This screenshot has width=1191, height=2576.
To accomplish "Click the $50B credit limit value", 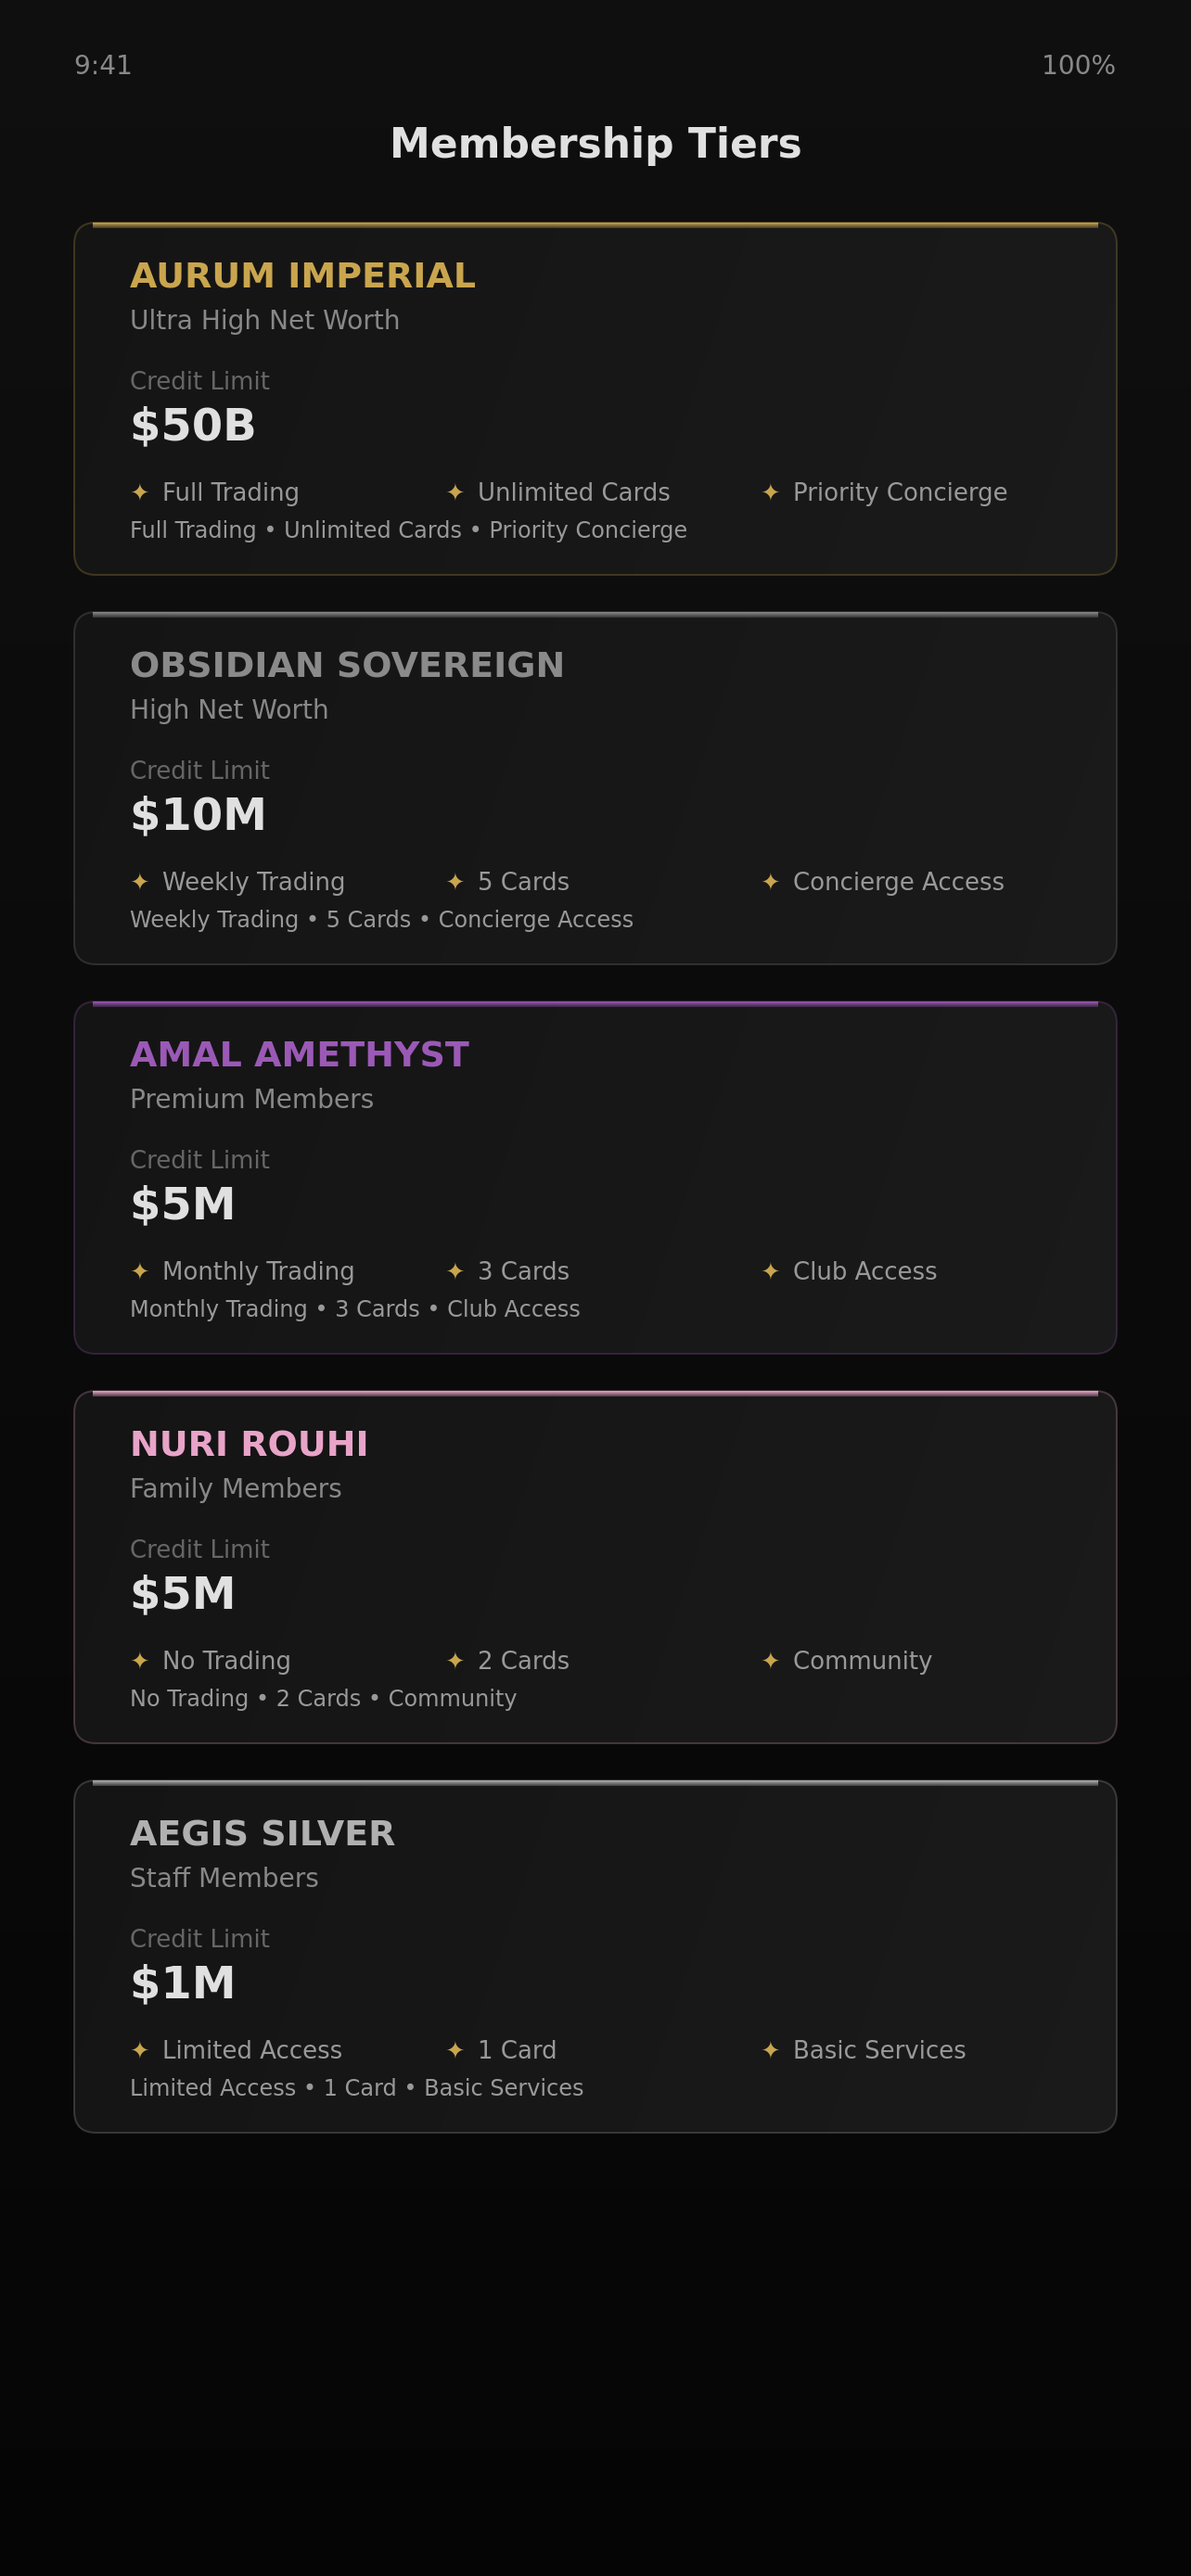I will 193,425.
